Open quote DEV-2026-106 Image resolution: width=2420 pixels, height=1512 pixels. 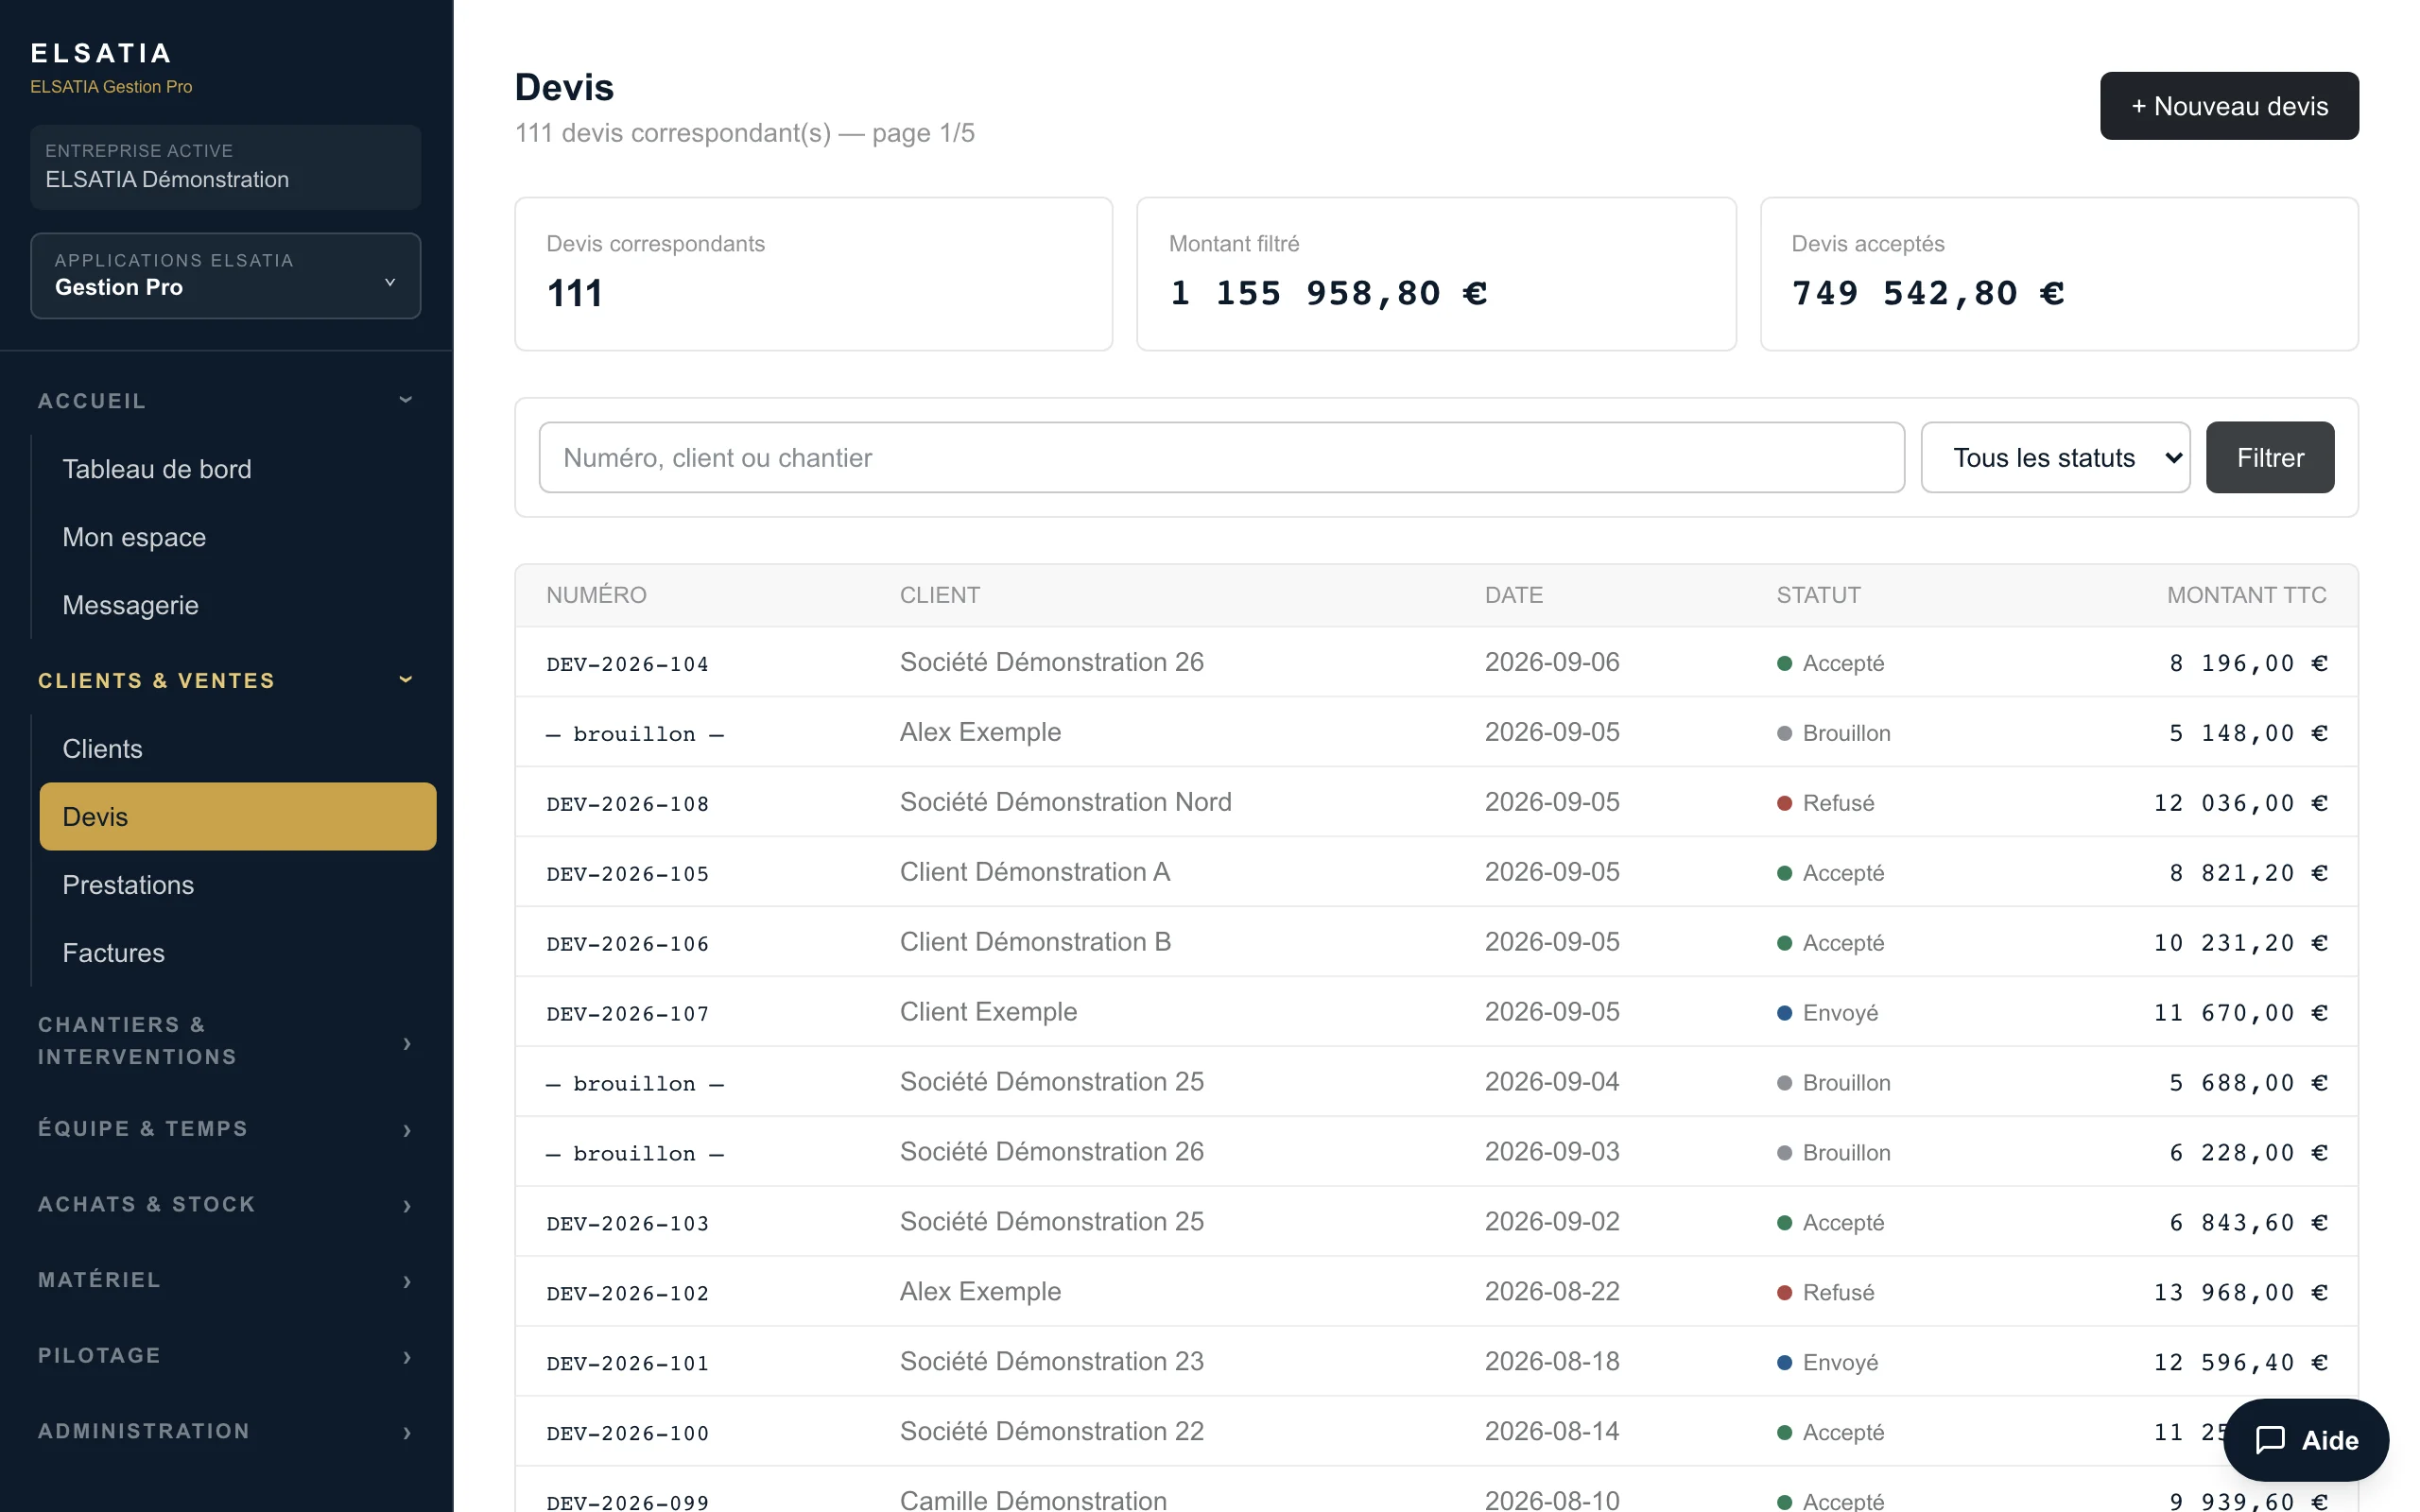627,944
